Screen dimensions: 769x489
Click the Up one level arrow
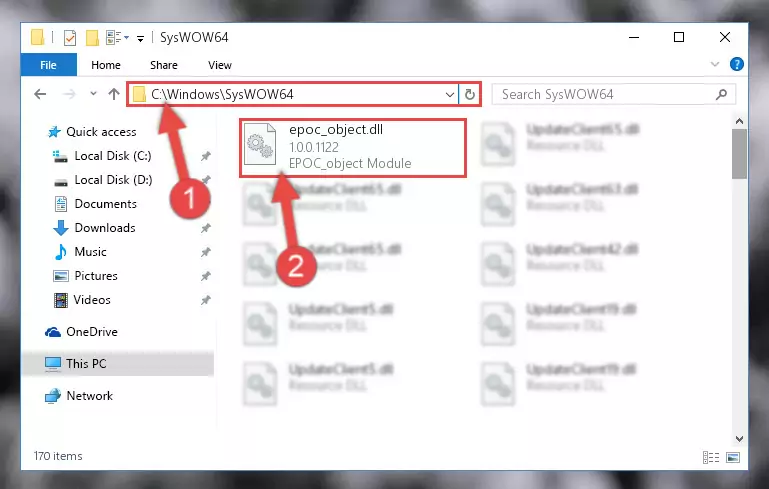click(114, 94)
